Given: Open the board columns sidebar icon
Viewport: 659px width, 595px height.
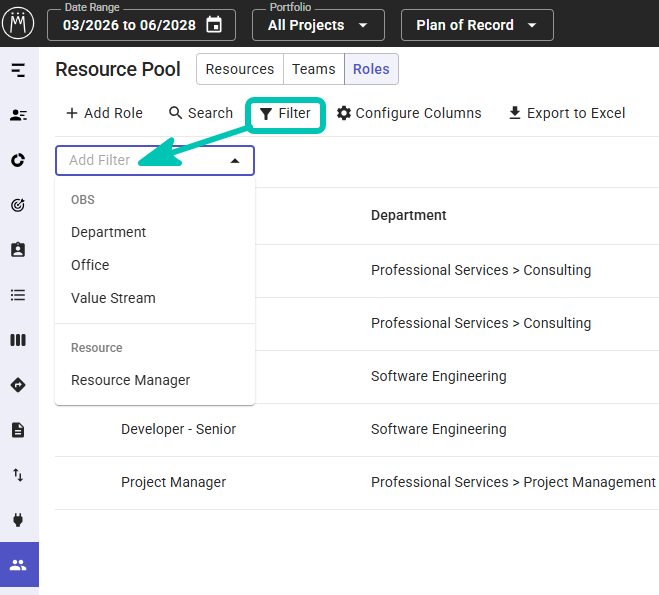Looking at the screenshot, I should point(18,340).
